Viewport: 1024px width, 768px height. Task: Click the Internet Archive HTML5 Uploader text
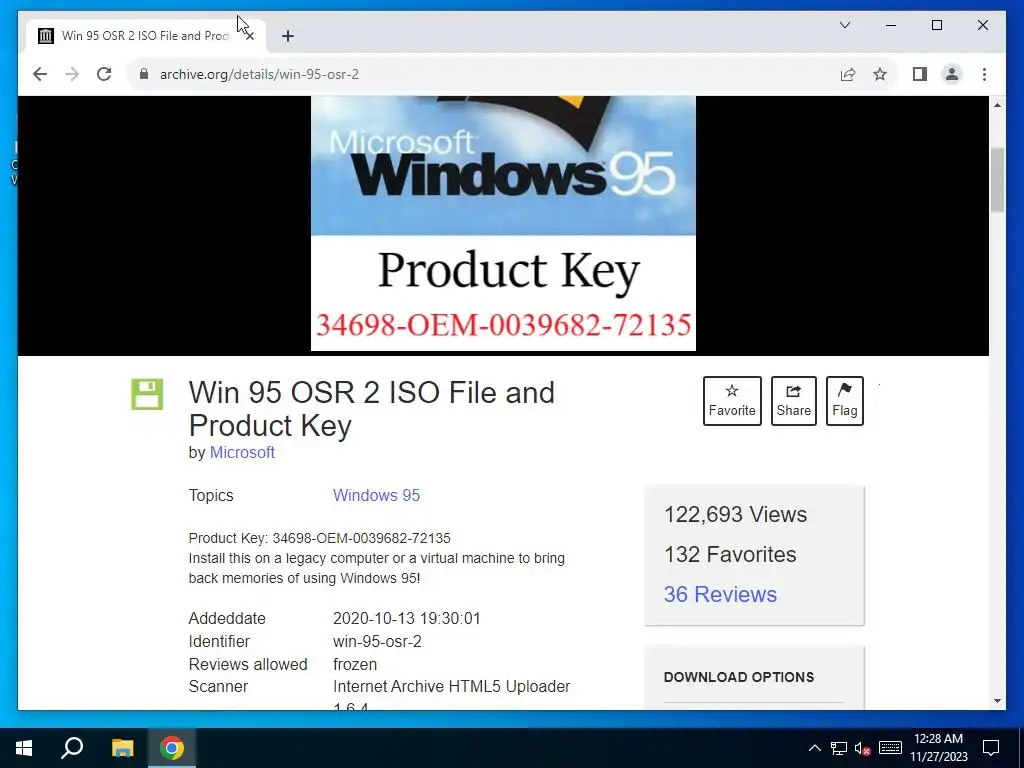pos(451,686)
